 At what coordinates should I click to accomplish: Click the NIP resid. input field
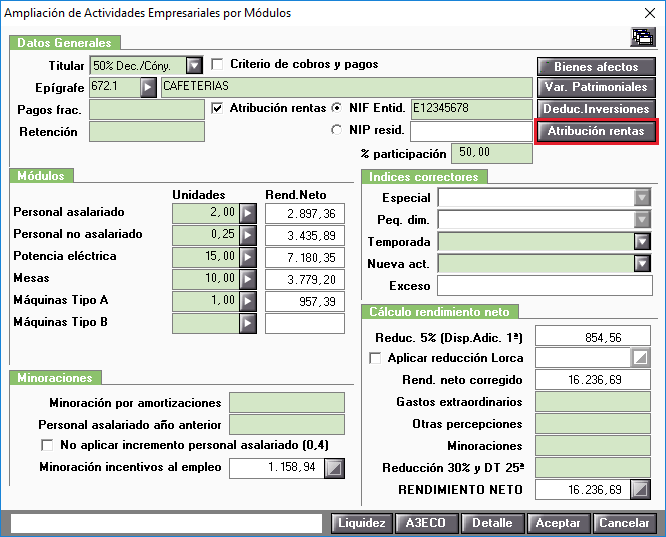[471, 132]
